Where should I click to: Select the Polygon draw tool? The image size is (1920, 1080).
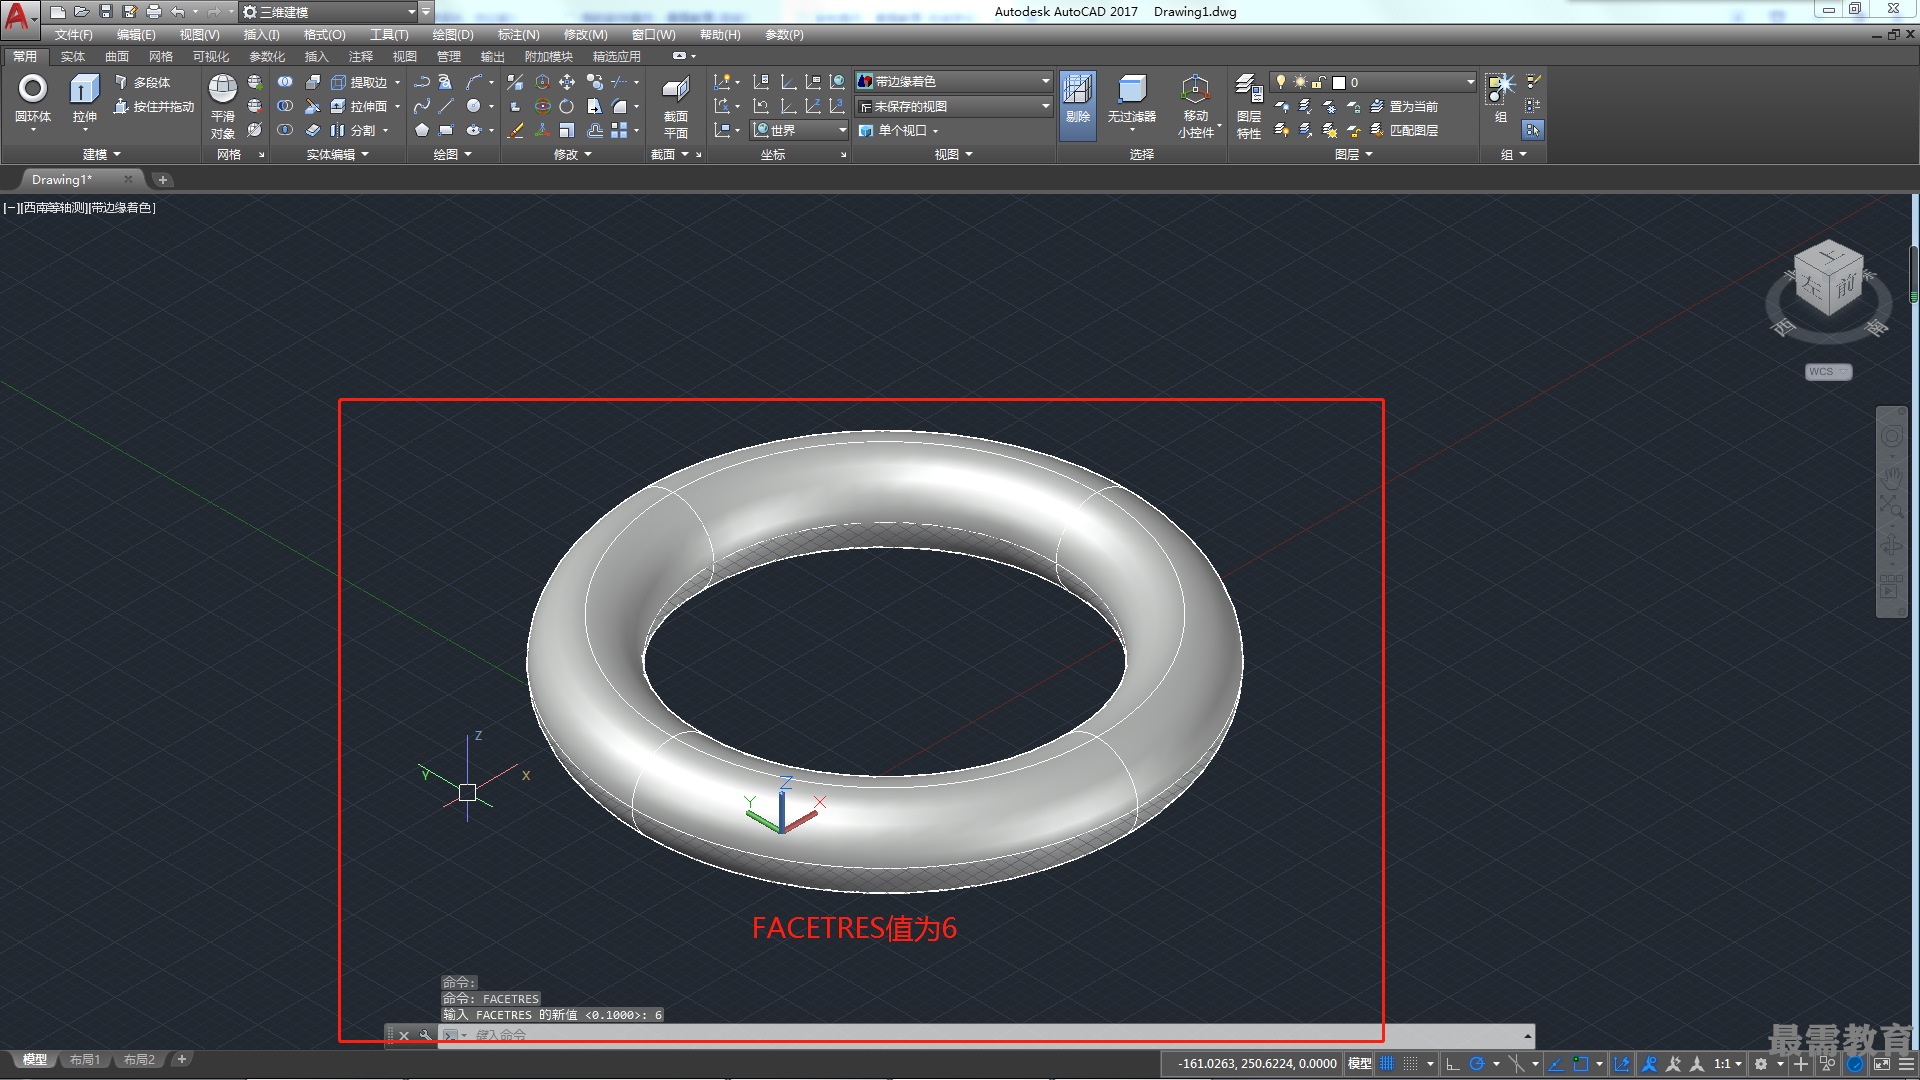coord(422,130)
